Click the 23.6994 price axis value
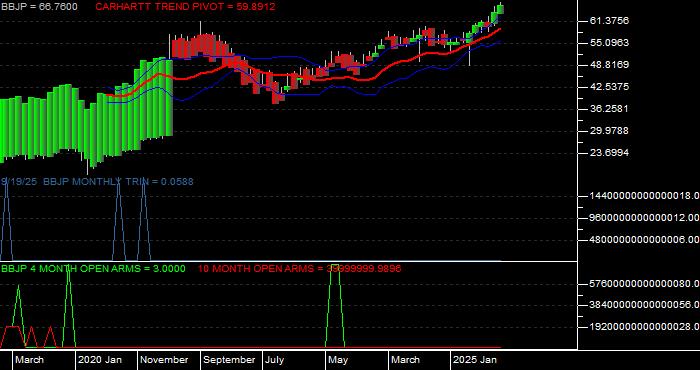Viewport: 700px width, 370px height. 609,153
